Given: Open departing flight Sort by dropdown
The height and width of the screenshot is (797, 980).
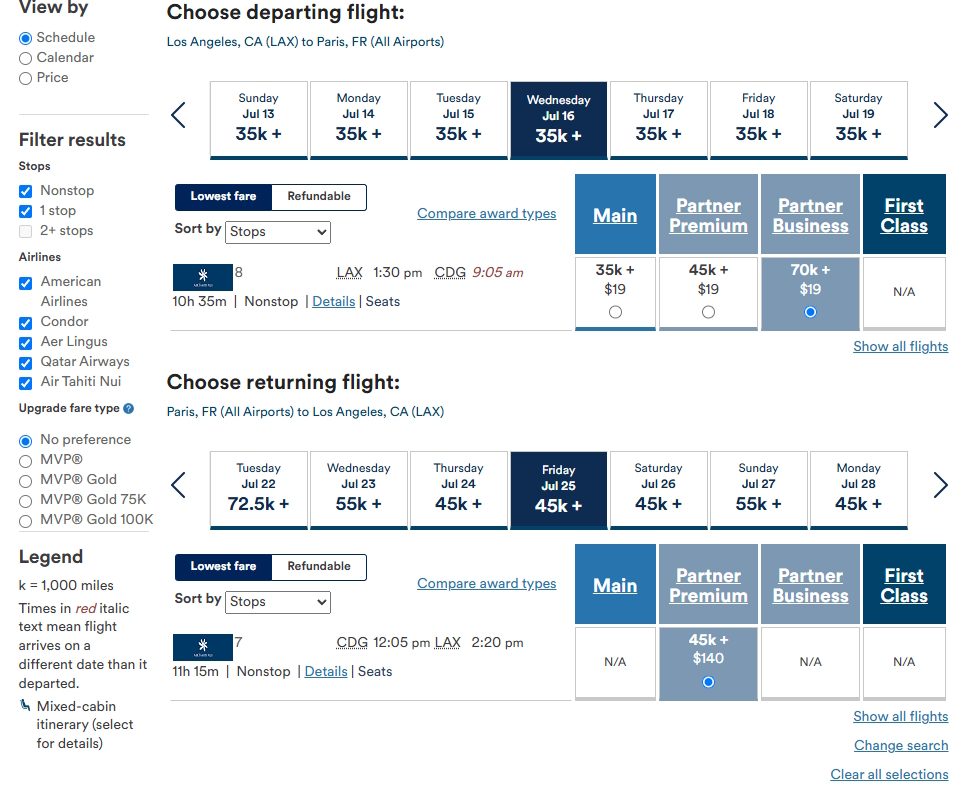Looking at the screenshot, I should click(x=278, y=232).
